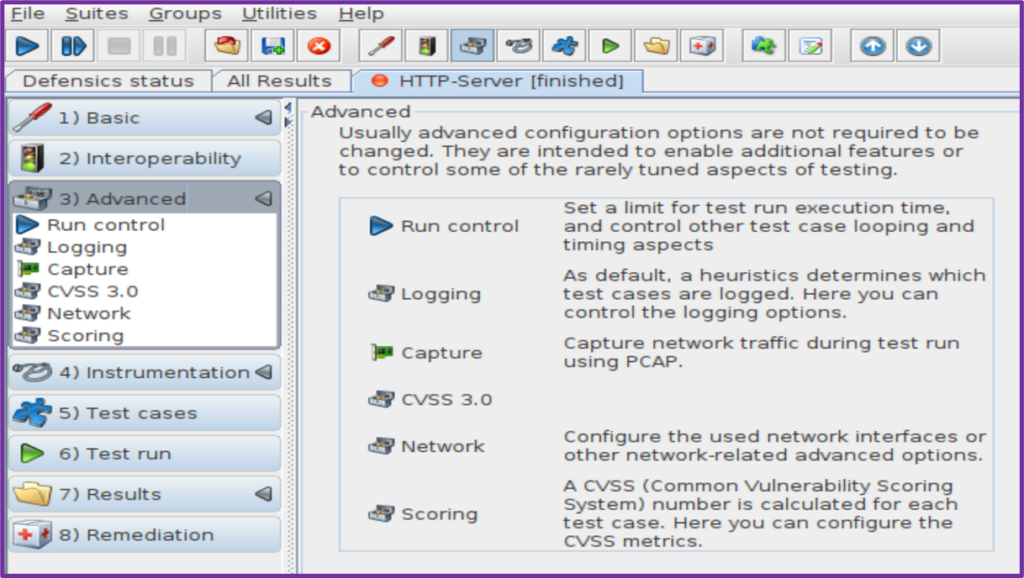Open Run control link in main panel

click(459, 226)
